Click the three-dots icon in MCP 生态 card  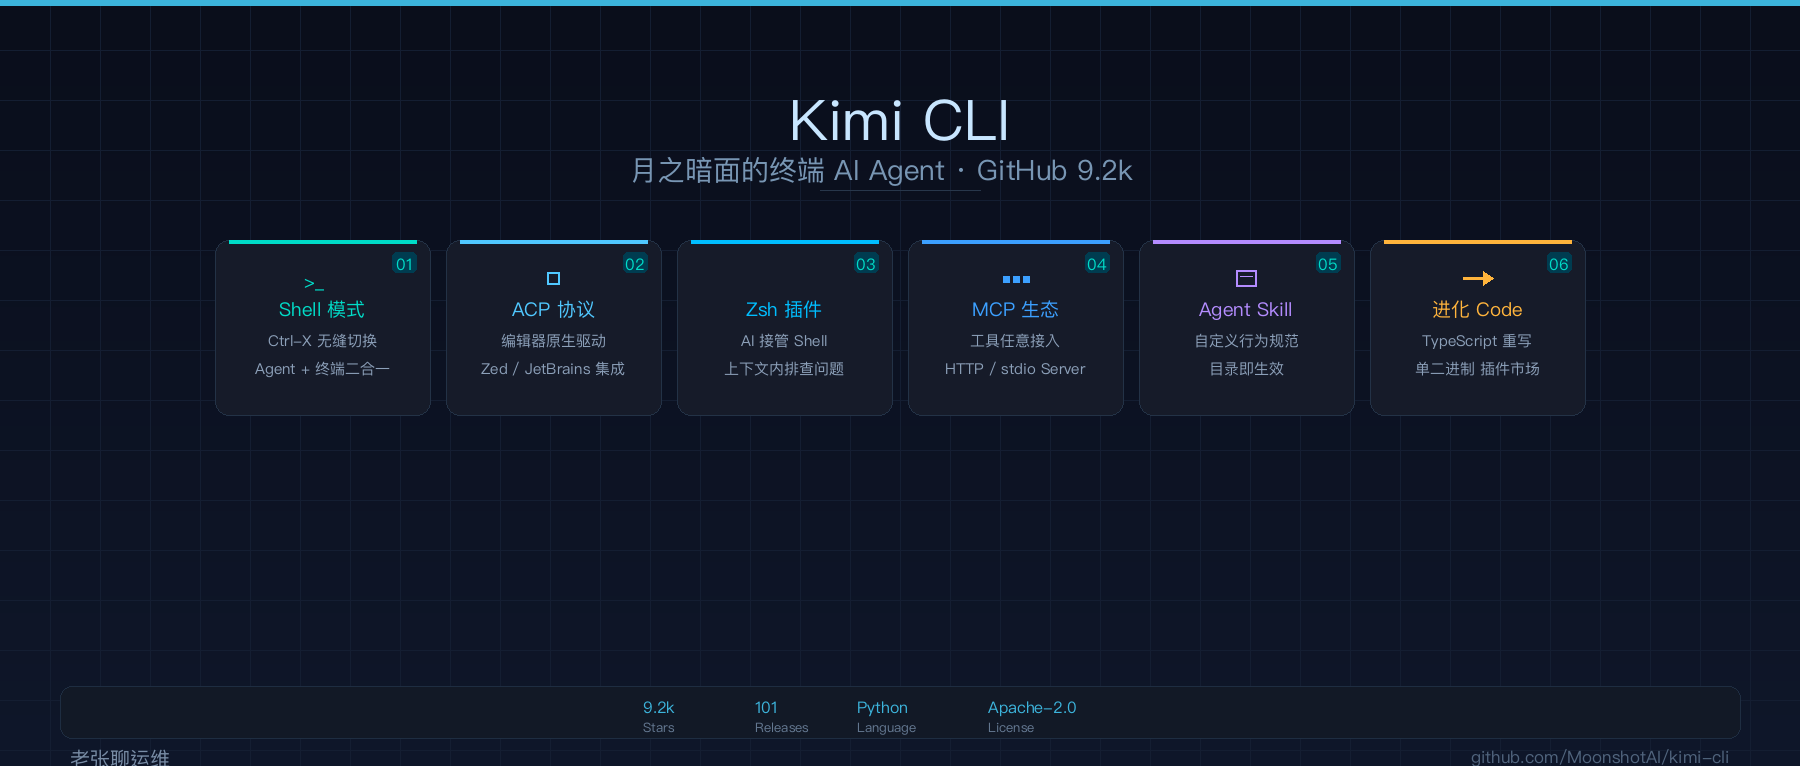pyautogui.click(x=1016, y=279)
